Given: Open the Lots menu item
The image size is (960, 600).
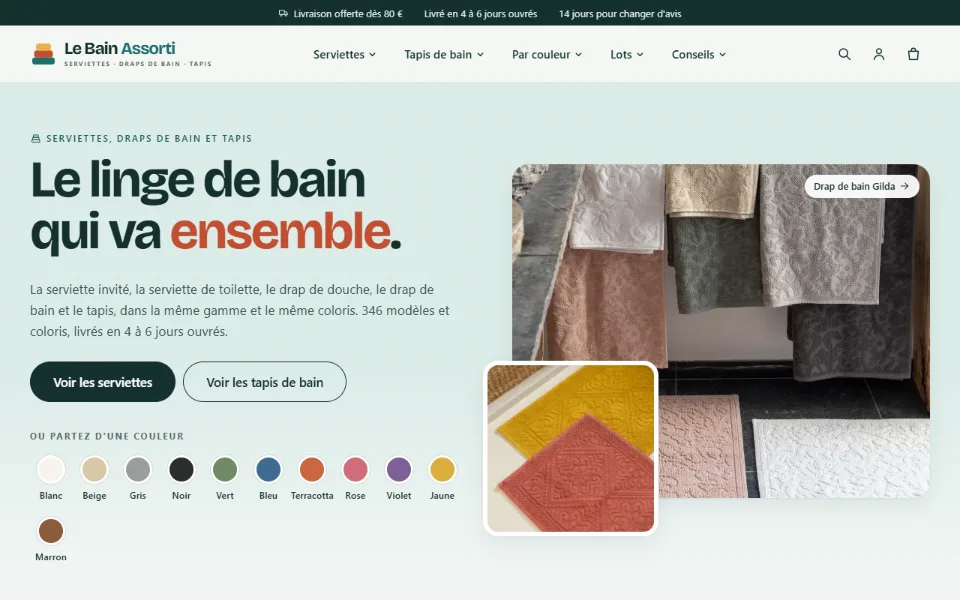Looking at the screenshot, I should (x=627, y=54).
